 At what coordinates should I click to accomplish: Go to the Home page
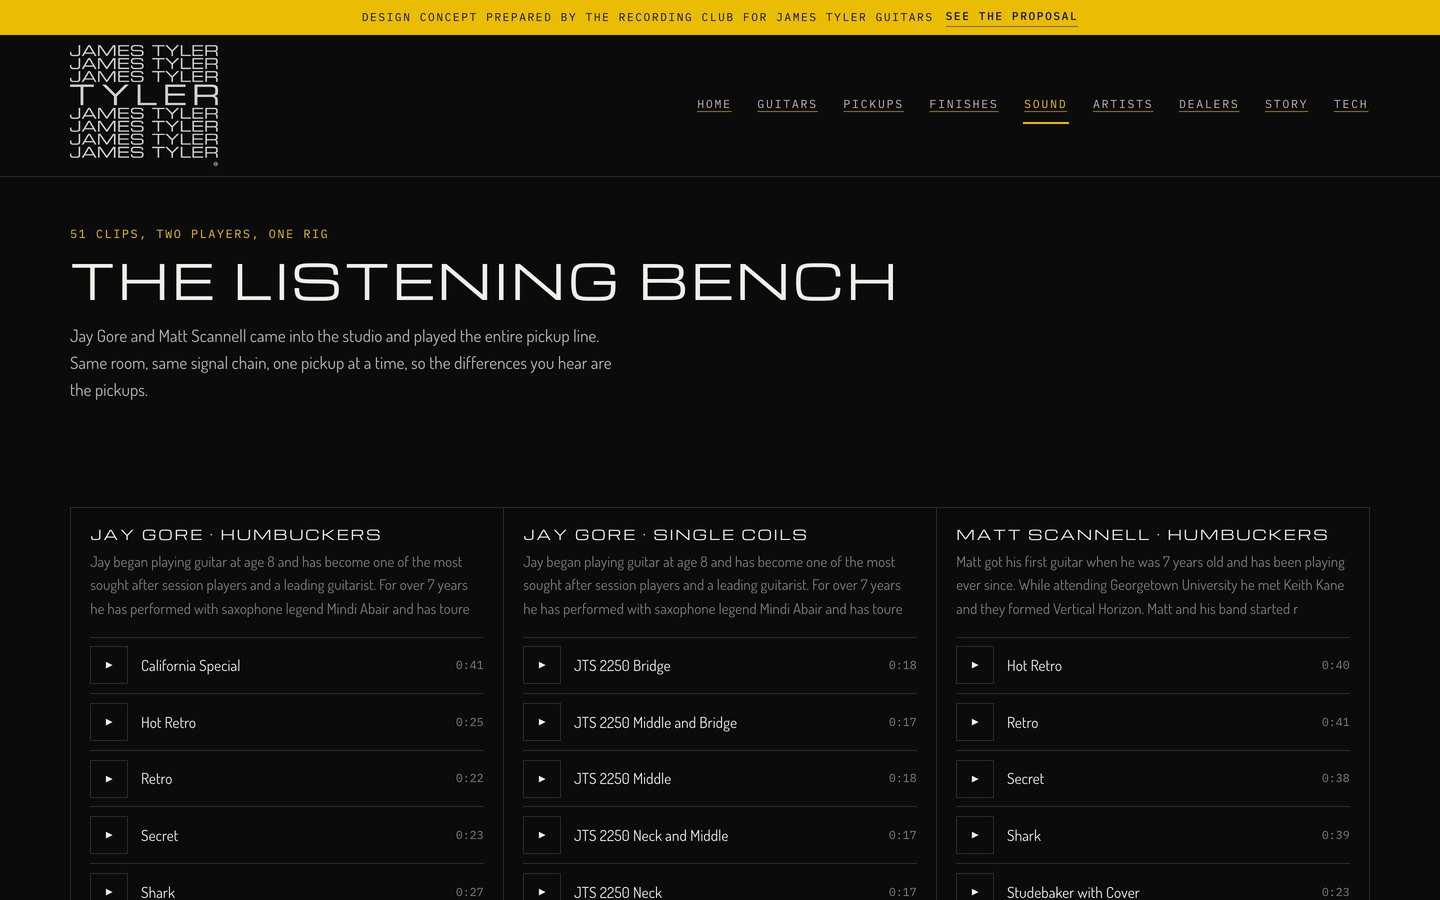tap(714, 104)
